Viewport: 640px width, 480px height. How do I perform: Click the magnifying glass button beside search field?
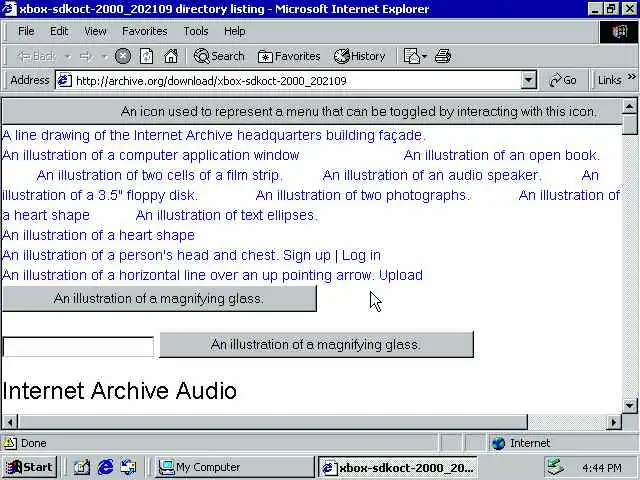316,344
